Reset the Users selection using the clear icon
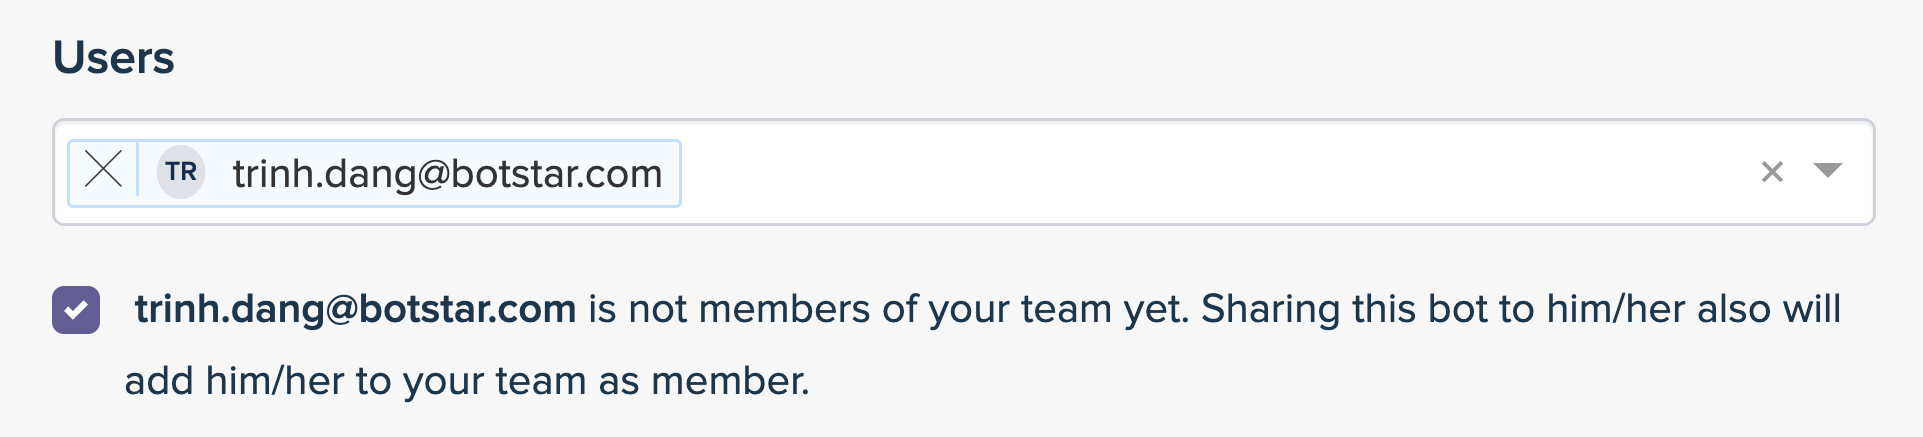This screenshot has height=437, width=1923. pos(1772,172)
